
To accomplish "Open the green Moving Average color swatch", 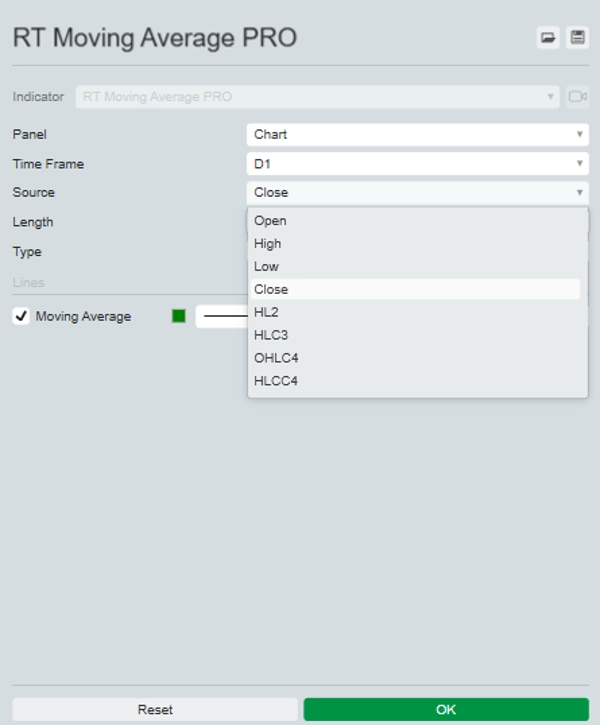I will pyautogui.click(x=179, y=317).
